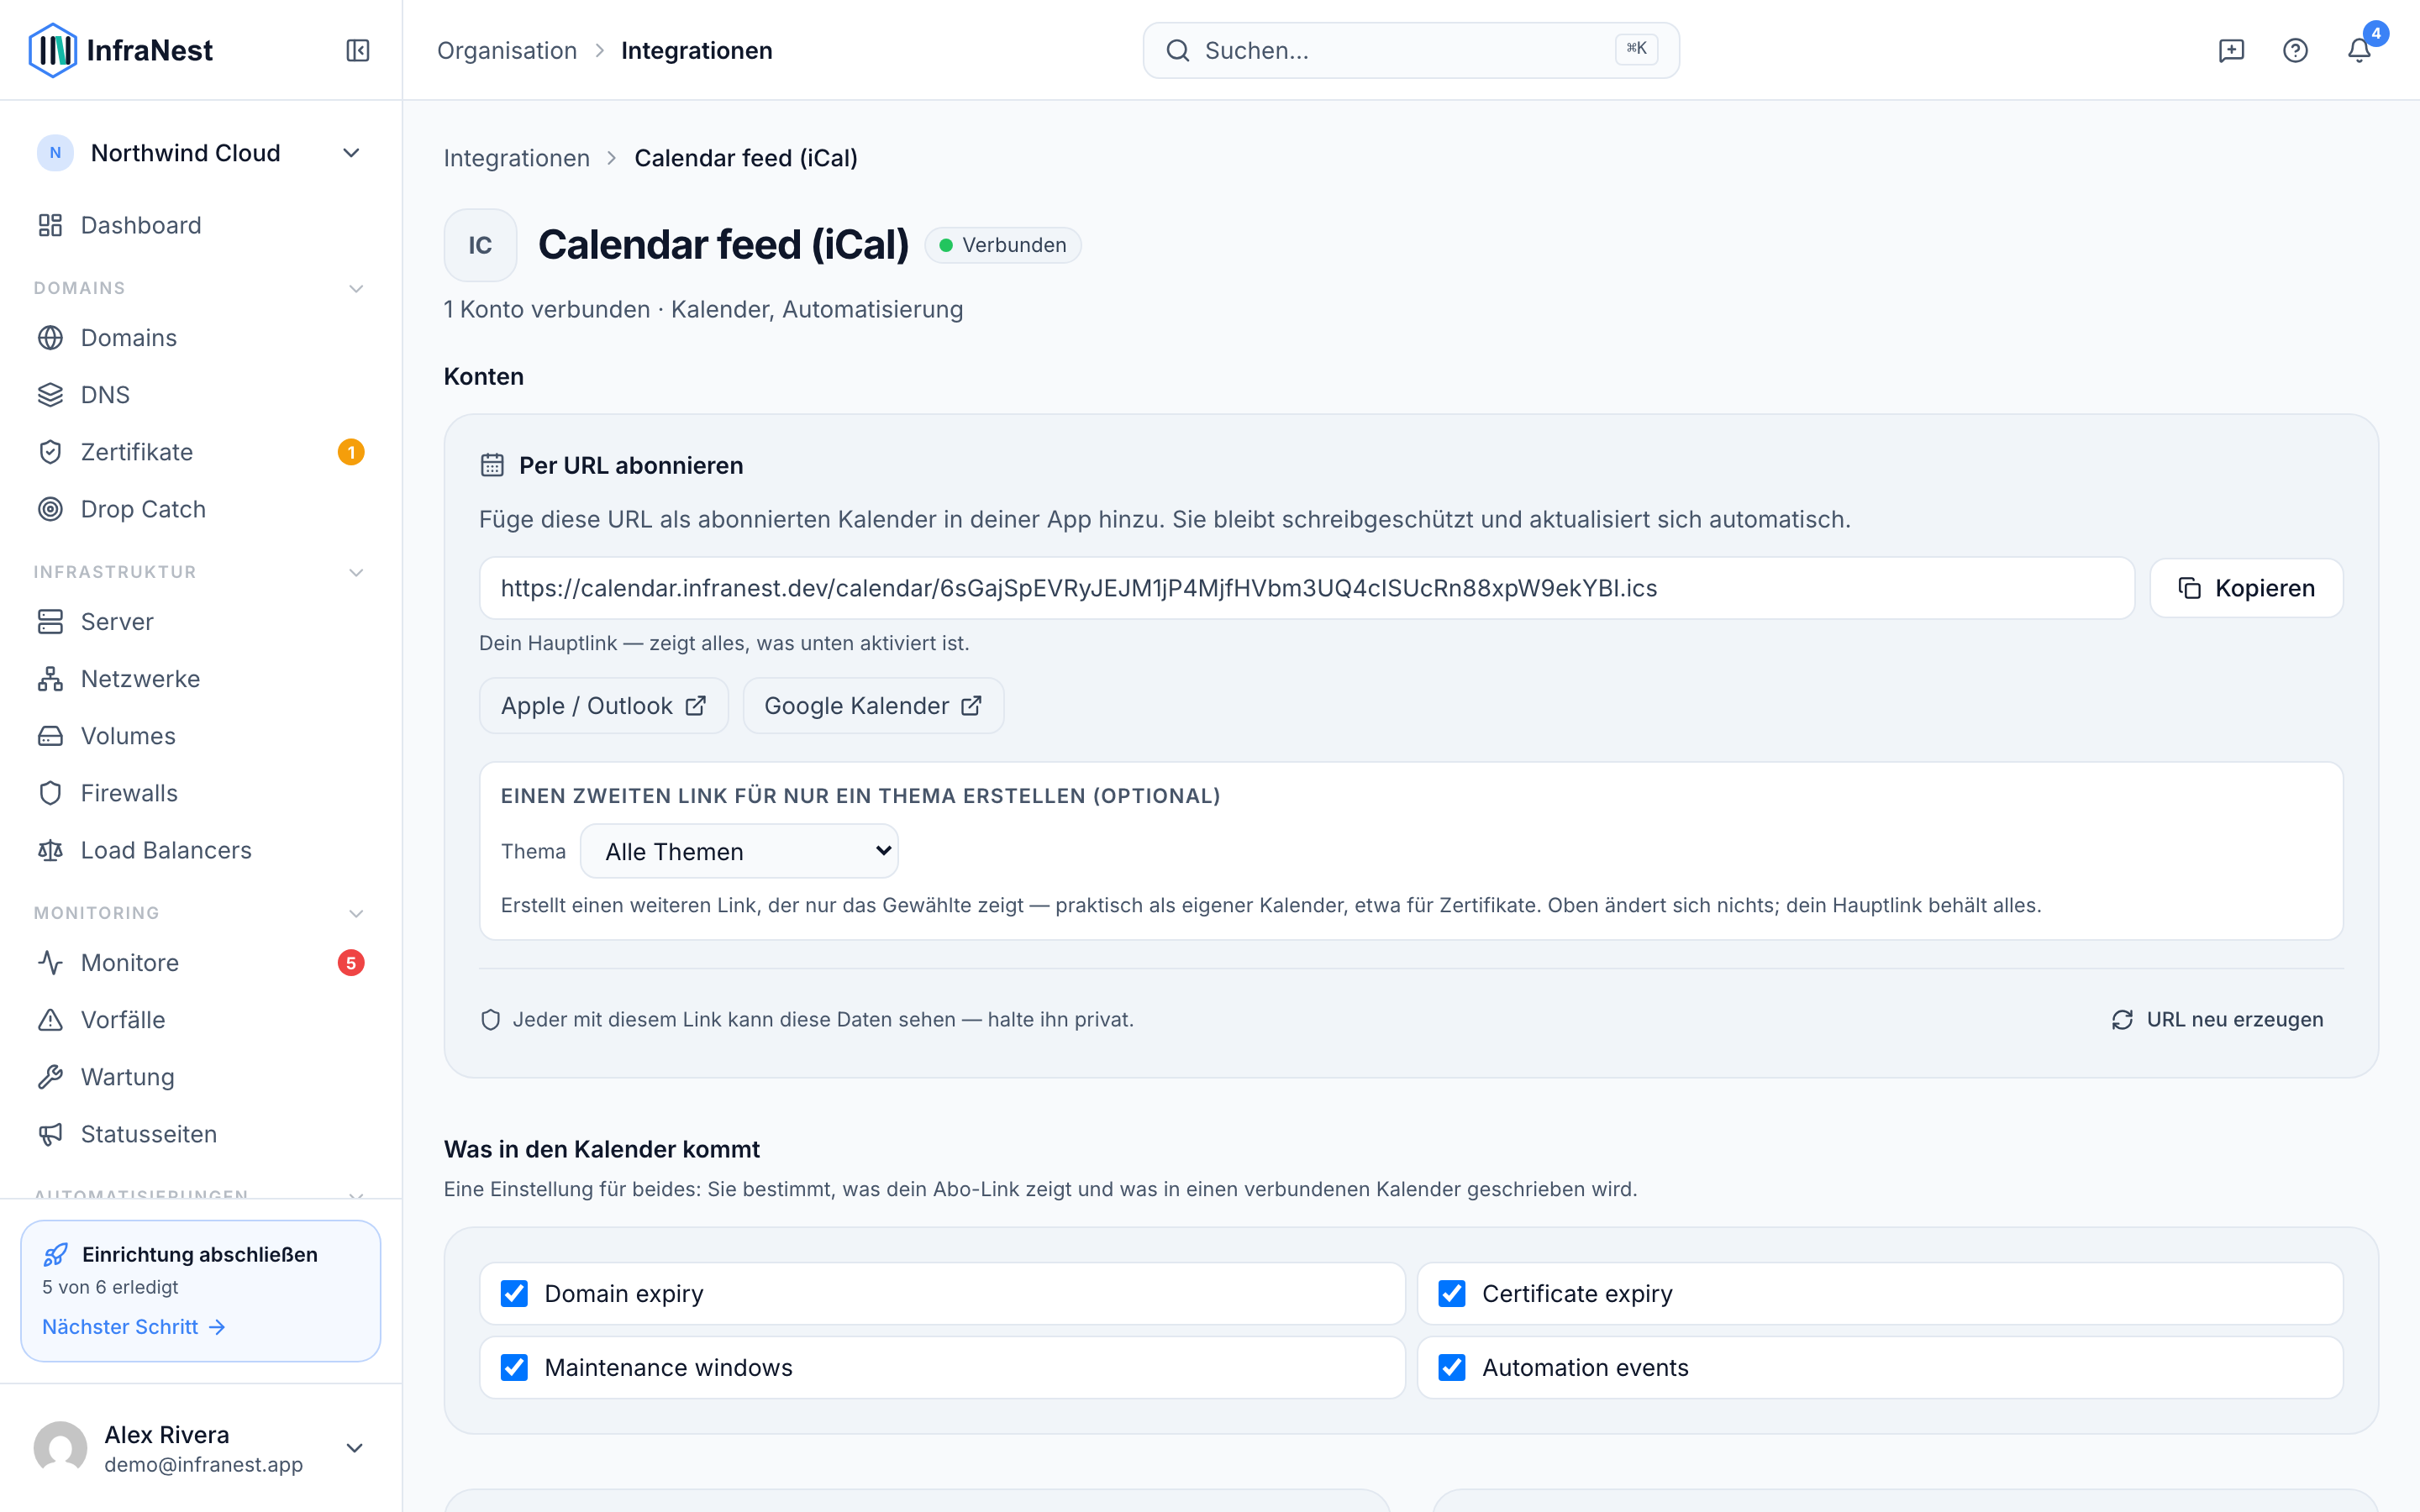Click the InfraNest logo icon

pyautogui.click(x=53, y=50)
